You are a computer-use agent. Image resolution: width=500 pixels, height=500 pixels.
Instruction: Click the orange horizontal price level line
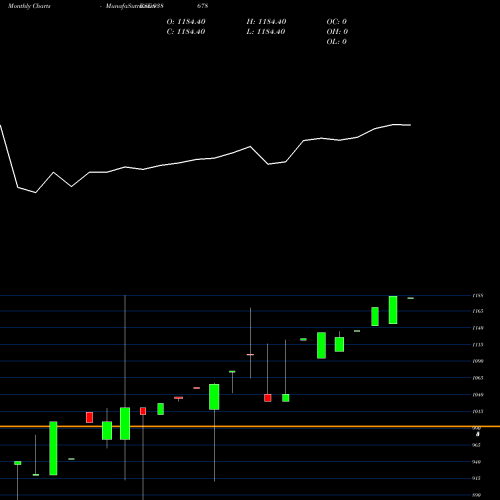tap(250, 426)
